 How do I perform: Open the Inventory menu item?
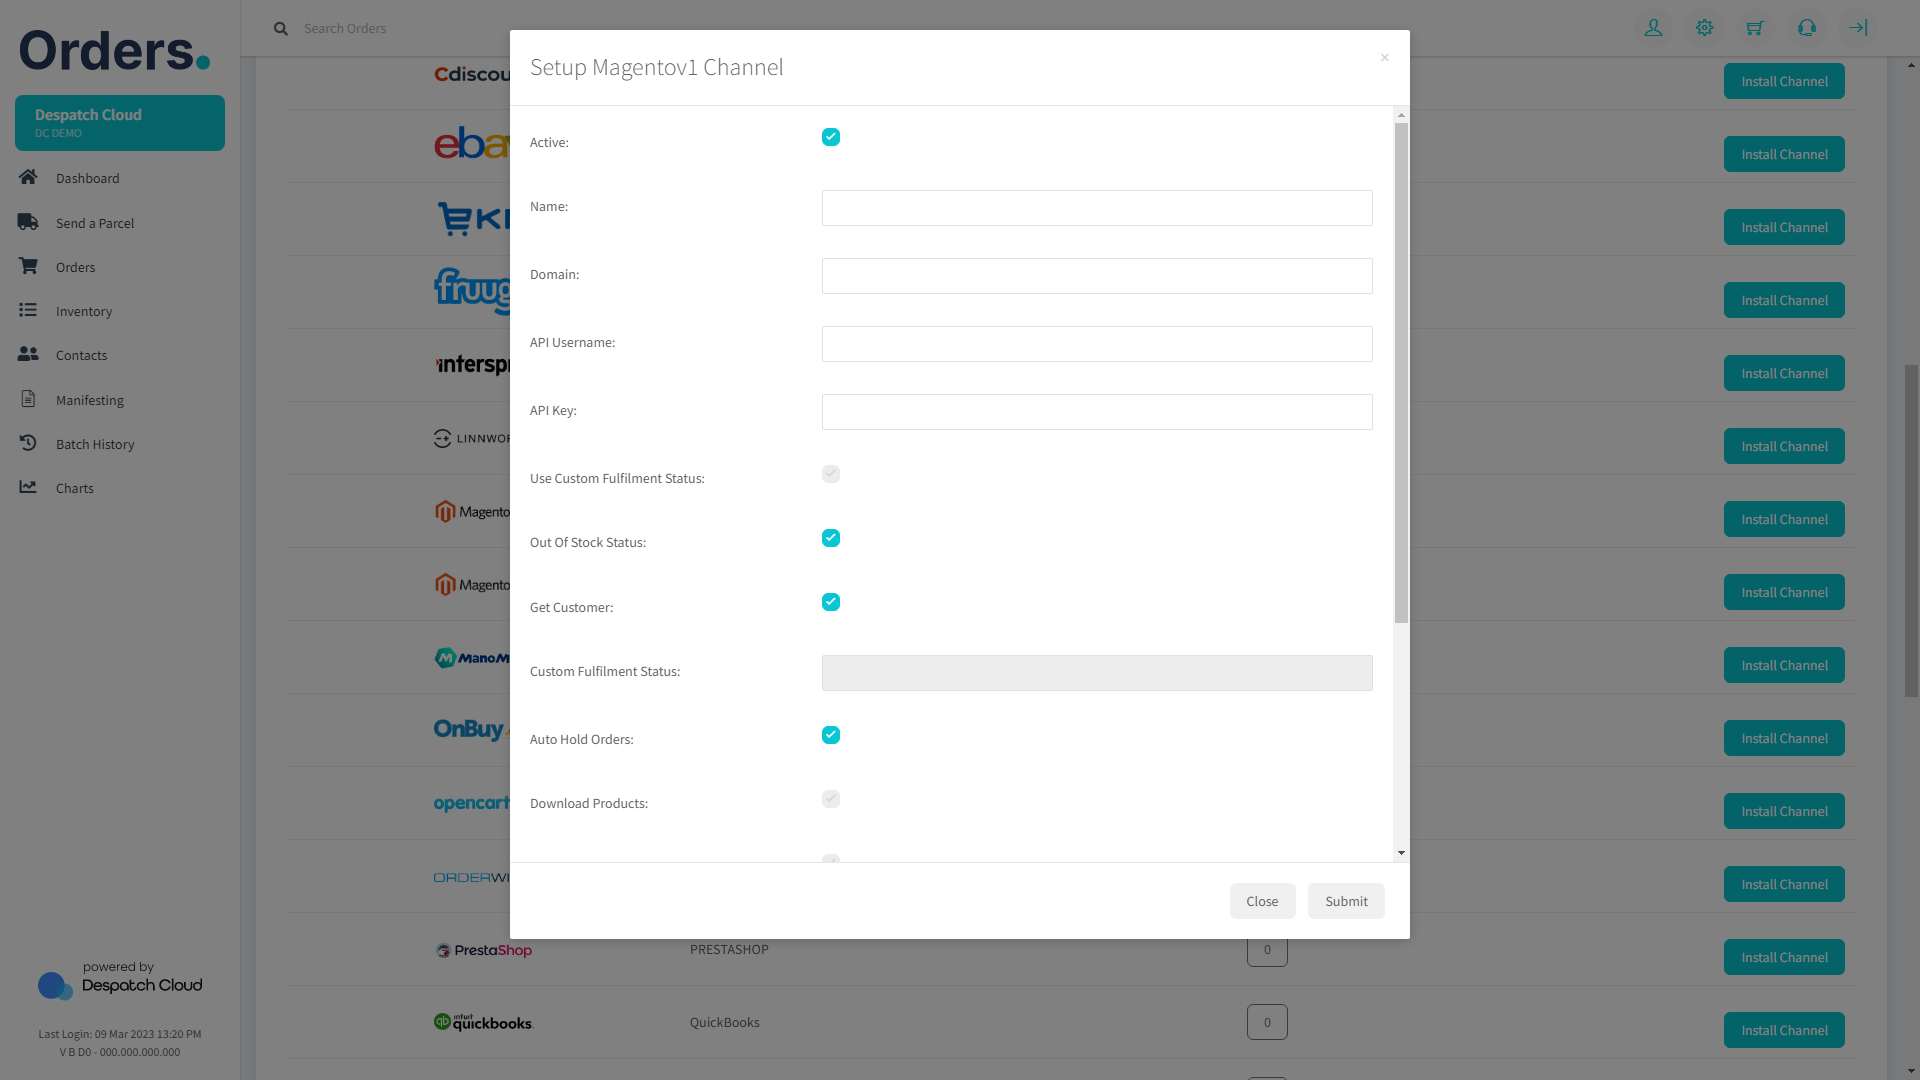pyautogui.click(x=84, y=311)
